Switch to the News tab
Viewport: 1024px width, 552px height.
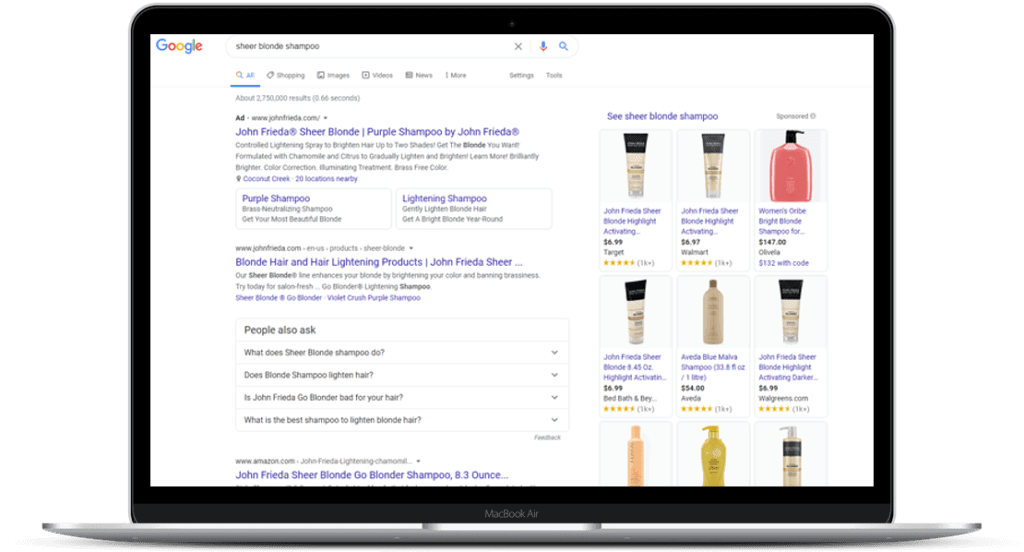point(419,75)
